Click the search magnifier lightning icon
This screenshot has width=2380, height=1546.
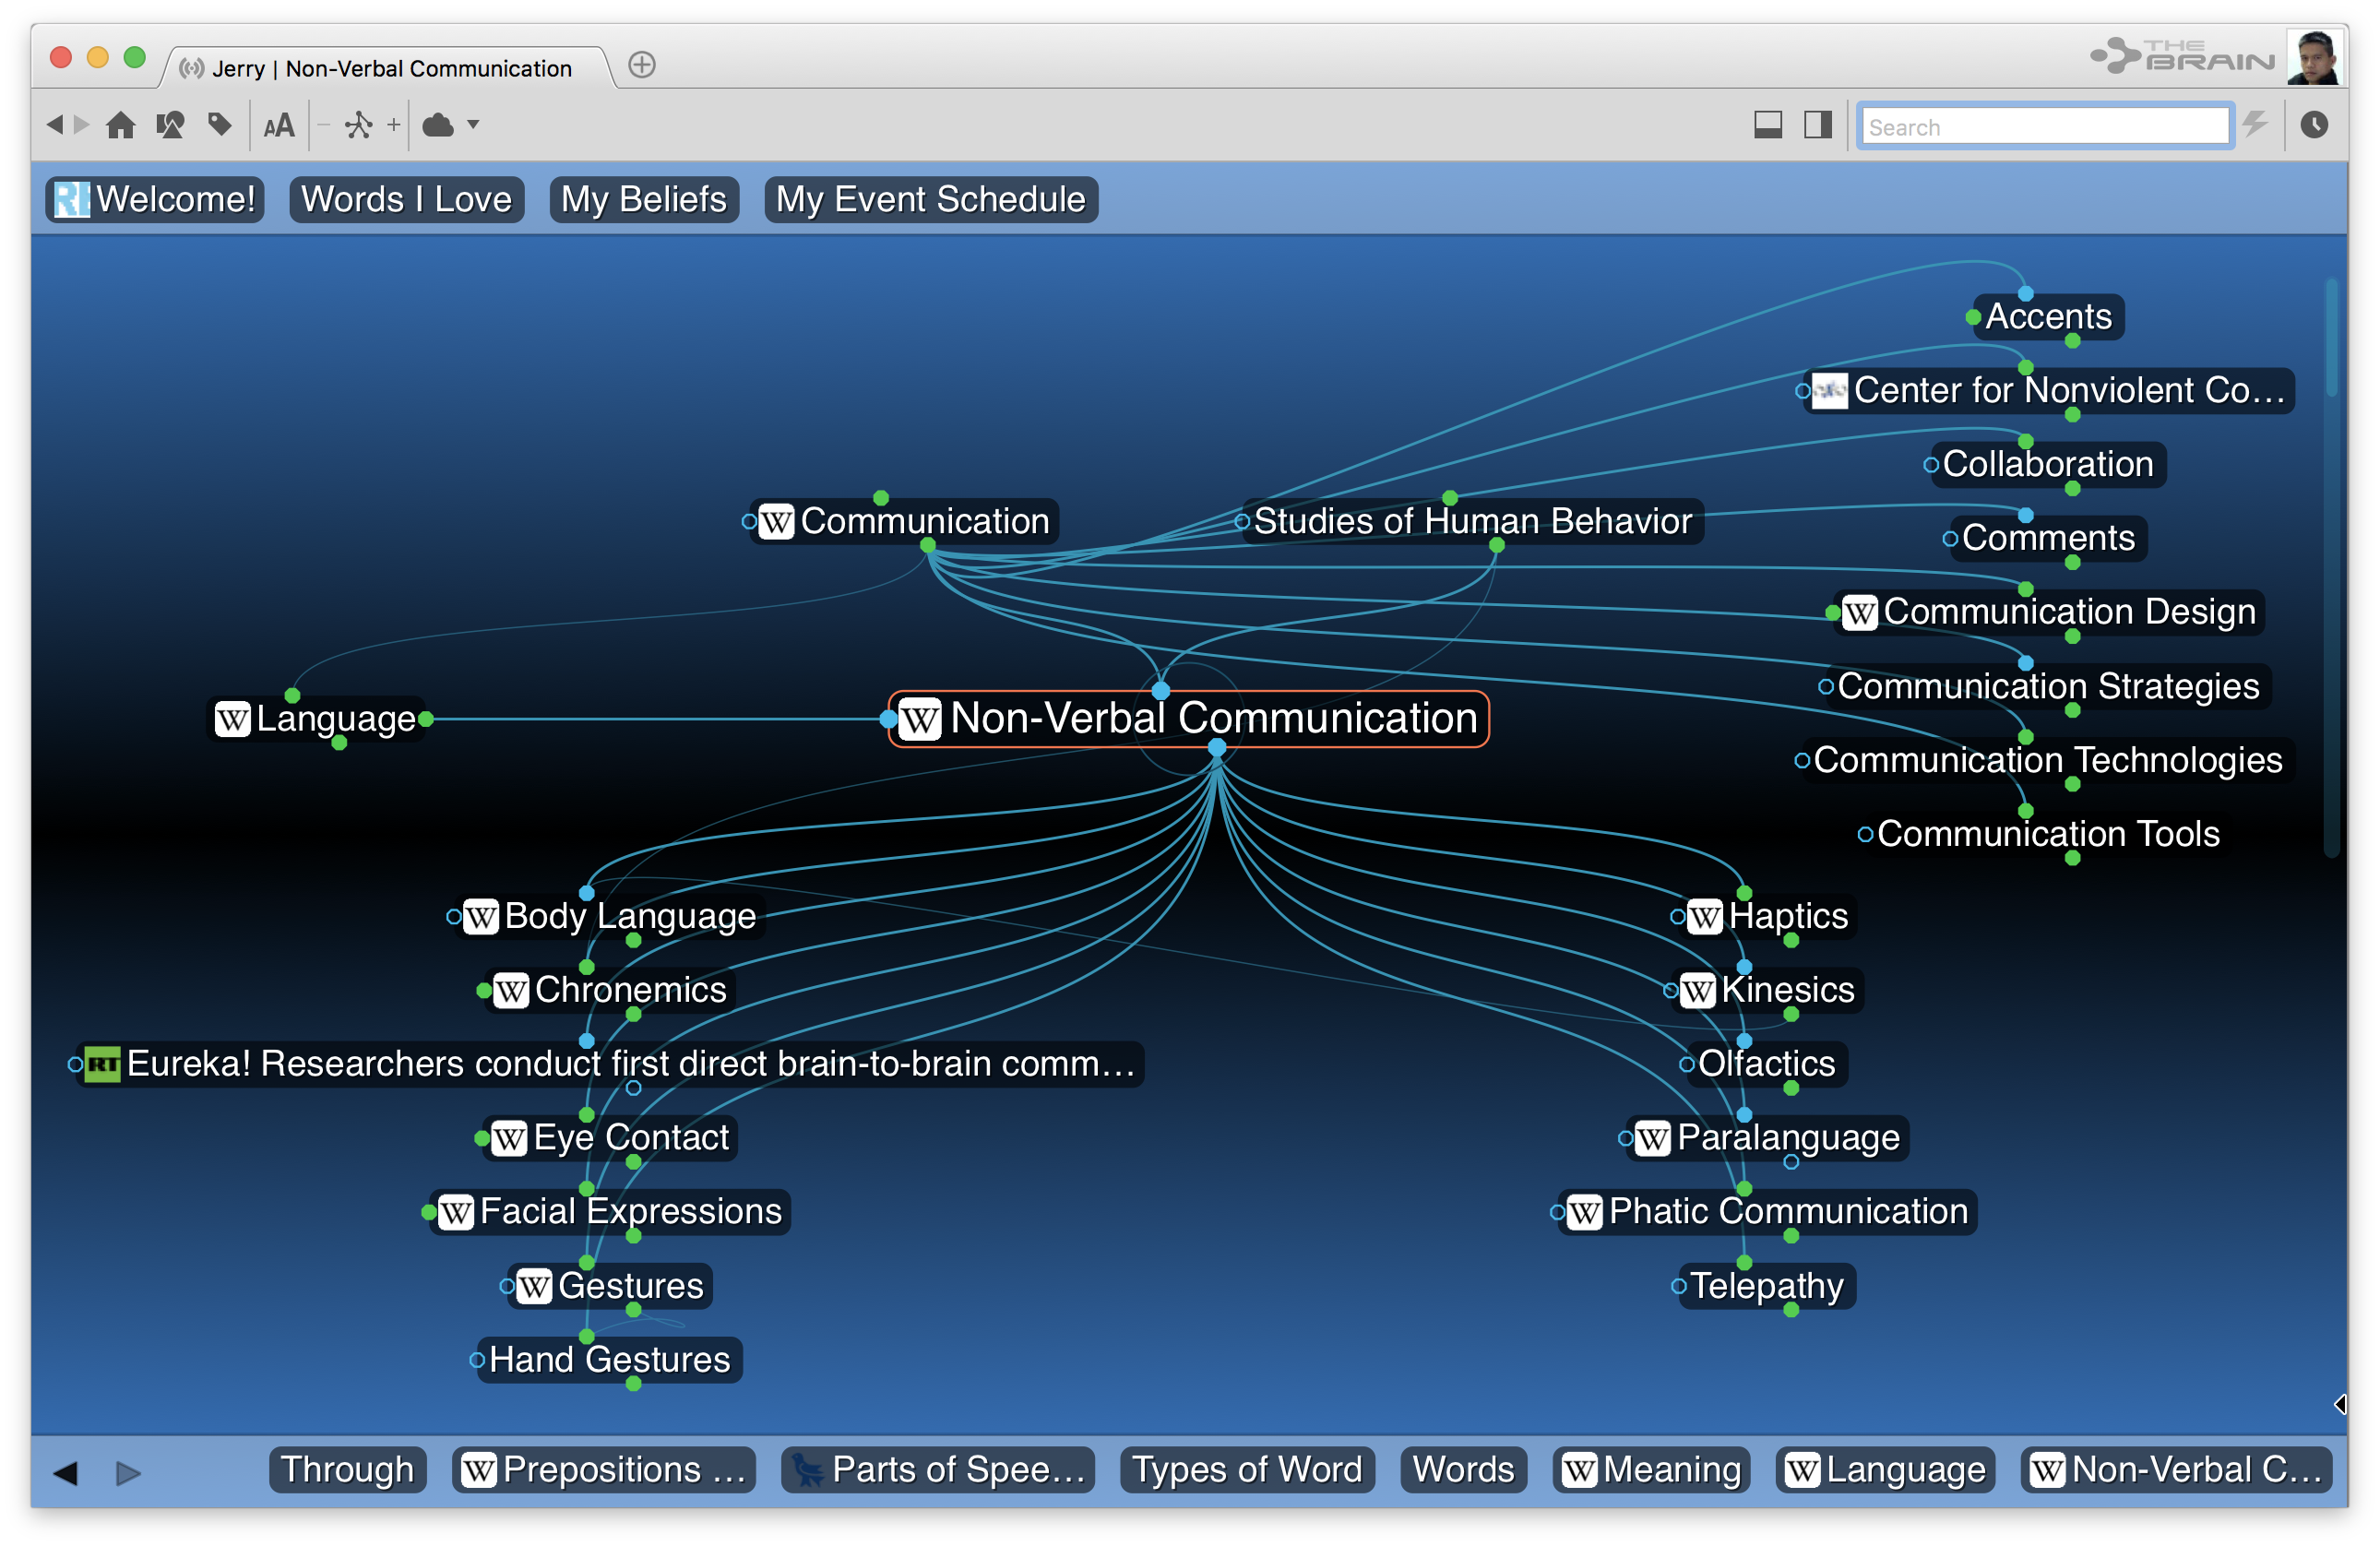click(x=2256, y=125)
